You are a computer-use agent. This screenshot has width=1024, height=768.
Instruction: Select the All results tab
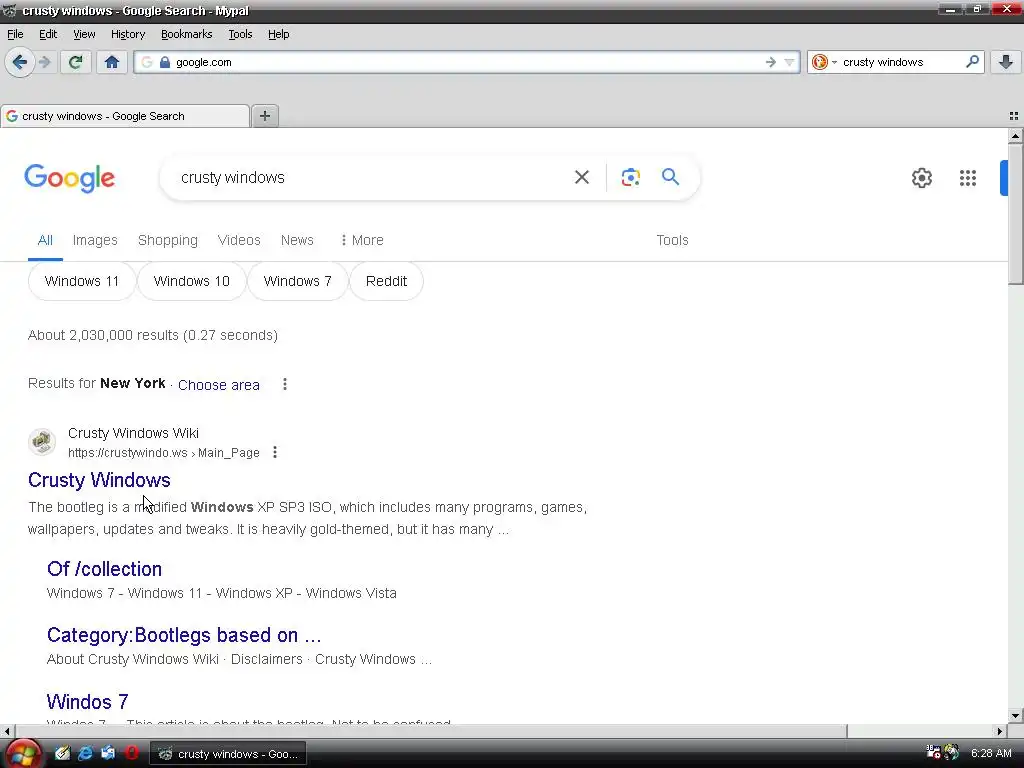45,240
